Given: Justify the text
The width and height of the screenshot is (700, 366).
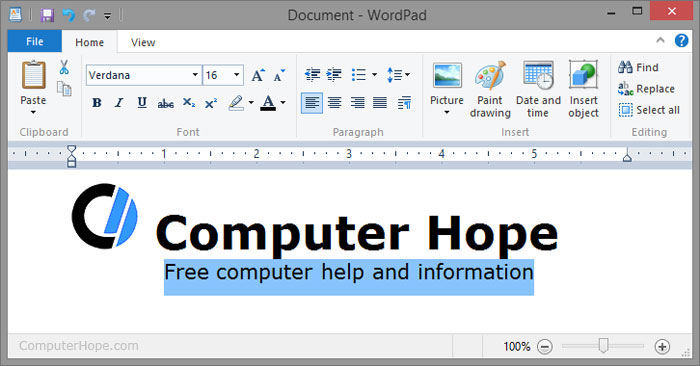Looking at the screenshot, I should click(x=380, y=103).
